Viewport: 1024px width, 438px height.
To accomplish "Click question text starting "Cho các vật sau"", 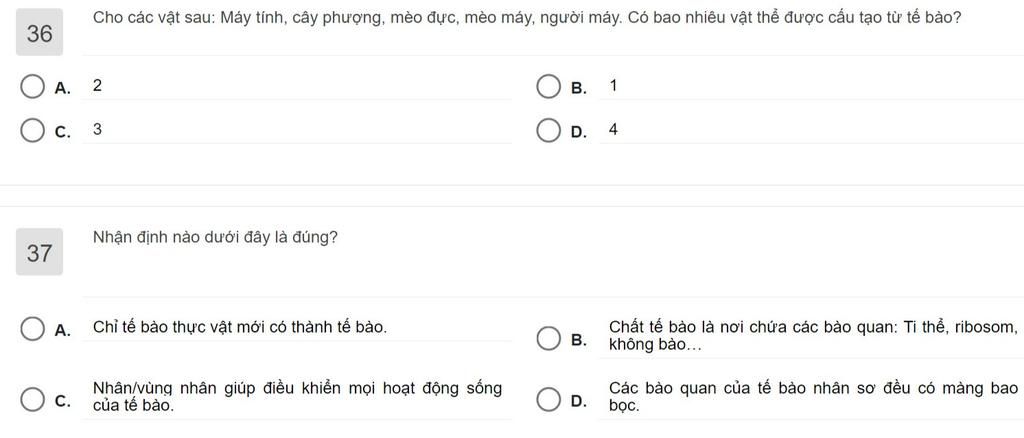I will (x=526, y=17).
